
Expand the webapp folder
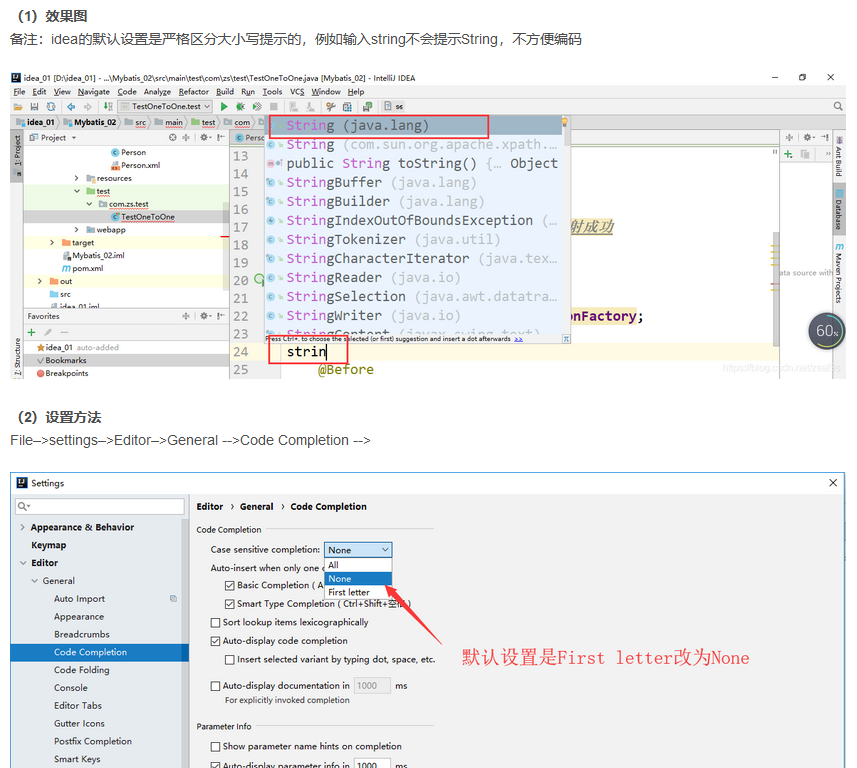[77, 230]
